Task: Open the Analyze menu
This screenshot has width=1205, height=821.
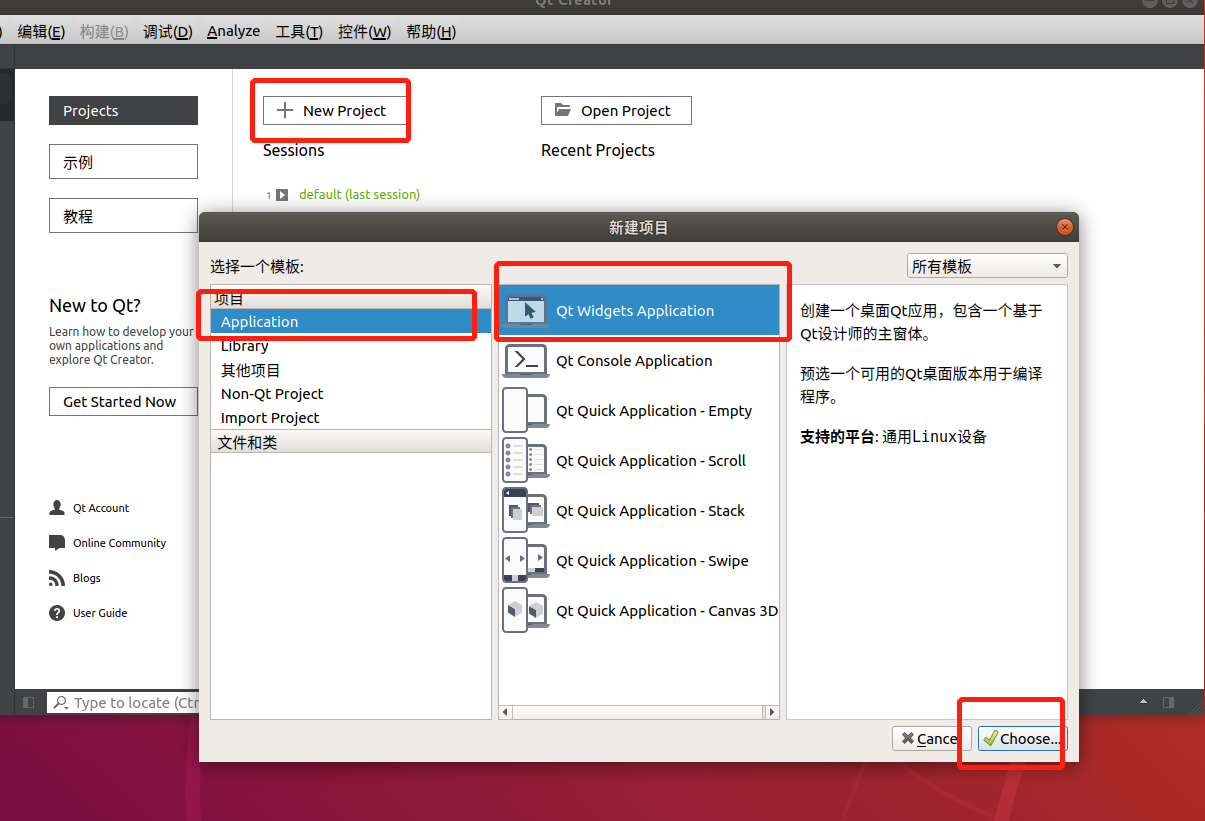Action: pyautogui.click(x=233, y=31)
